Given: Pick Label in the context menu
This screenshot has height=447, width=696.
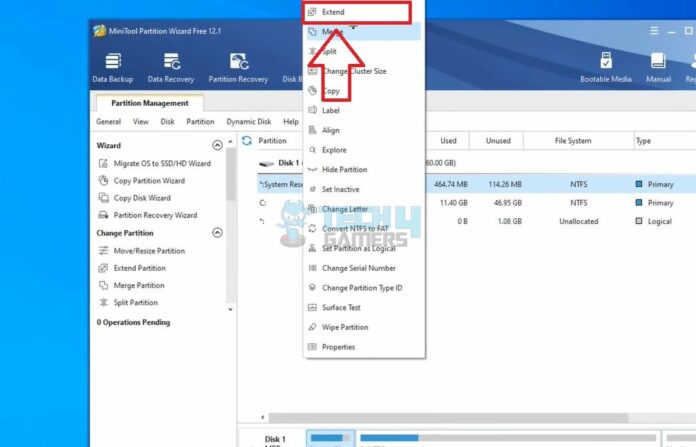Looking at the screenshot, I should pyautogui.click(x=364, y=111).
